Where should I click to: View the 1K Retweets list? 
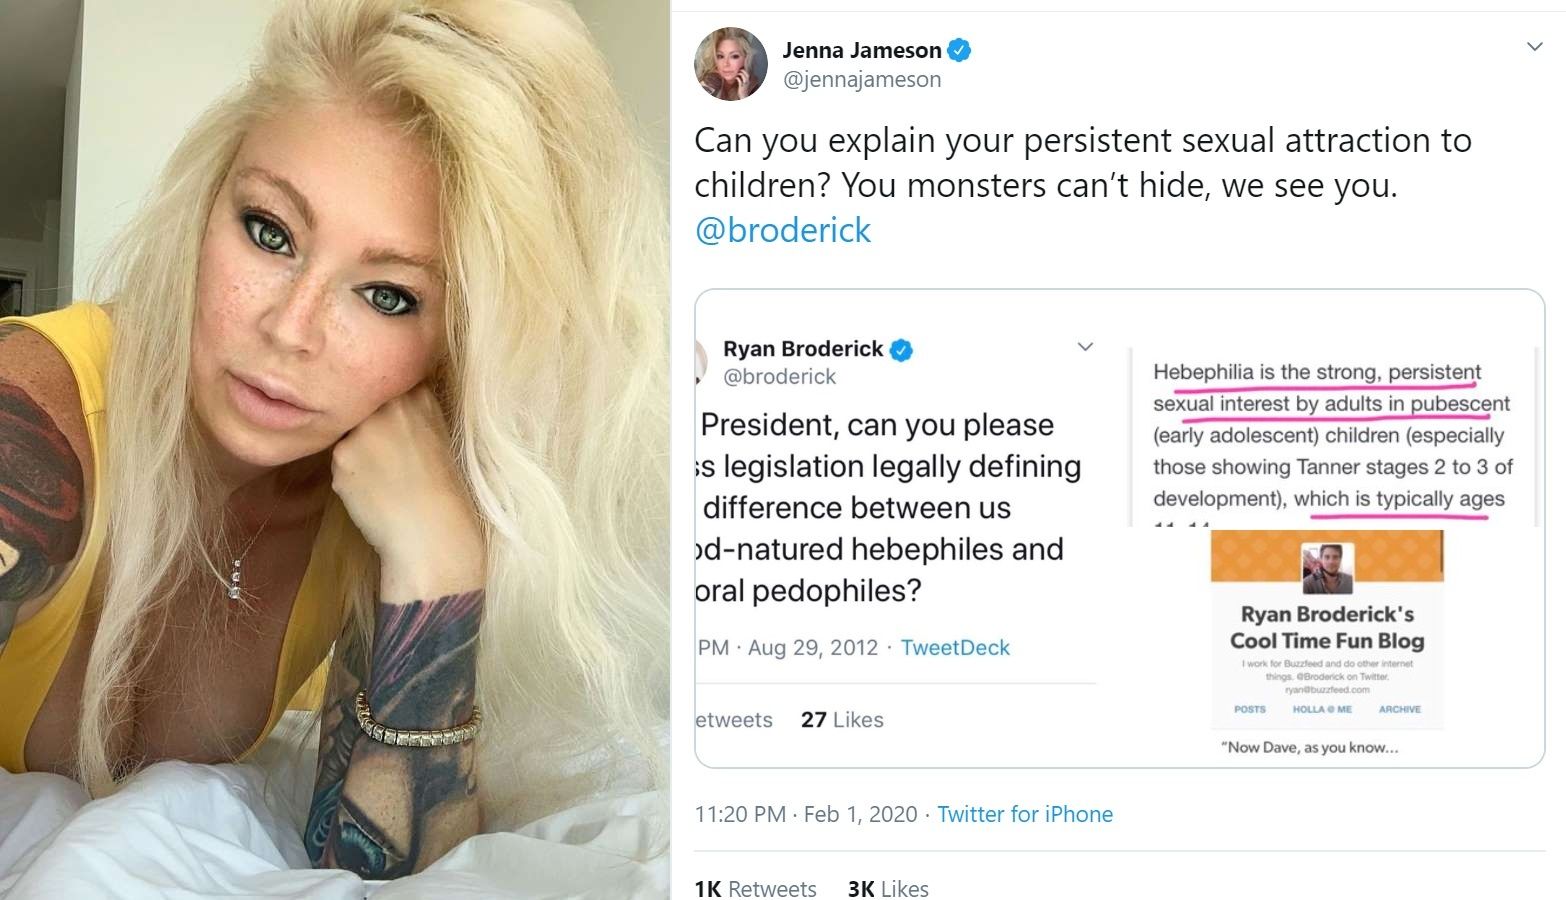pyautogui.click(x=755, y=888)
